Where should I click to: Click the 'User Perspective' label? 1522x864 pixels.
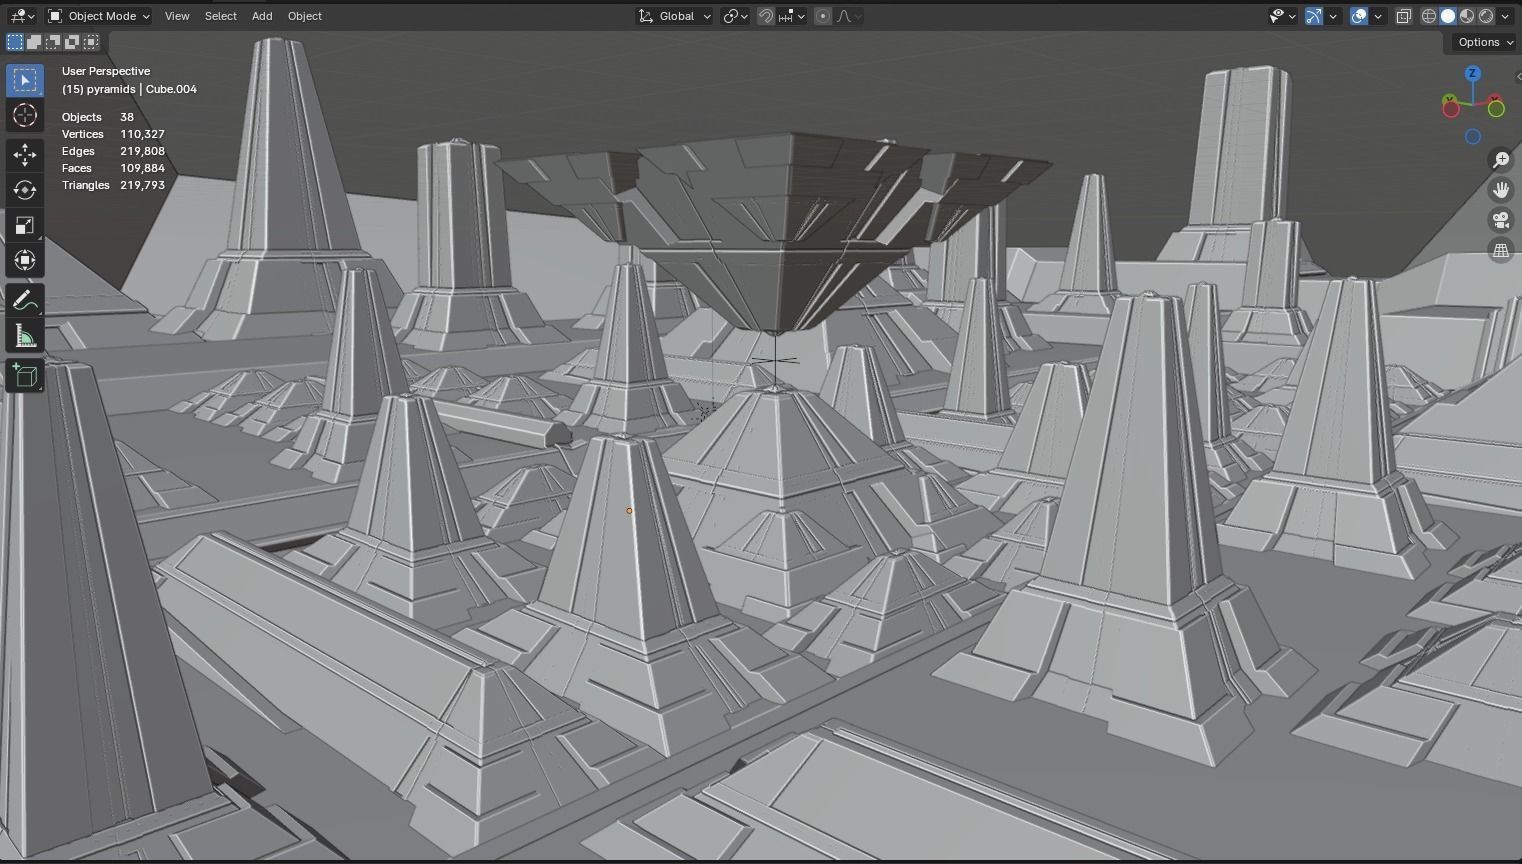[106, 71]
